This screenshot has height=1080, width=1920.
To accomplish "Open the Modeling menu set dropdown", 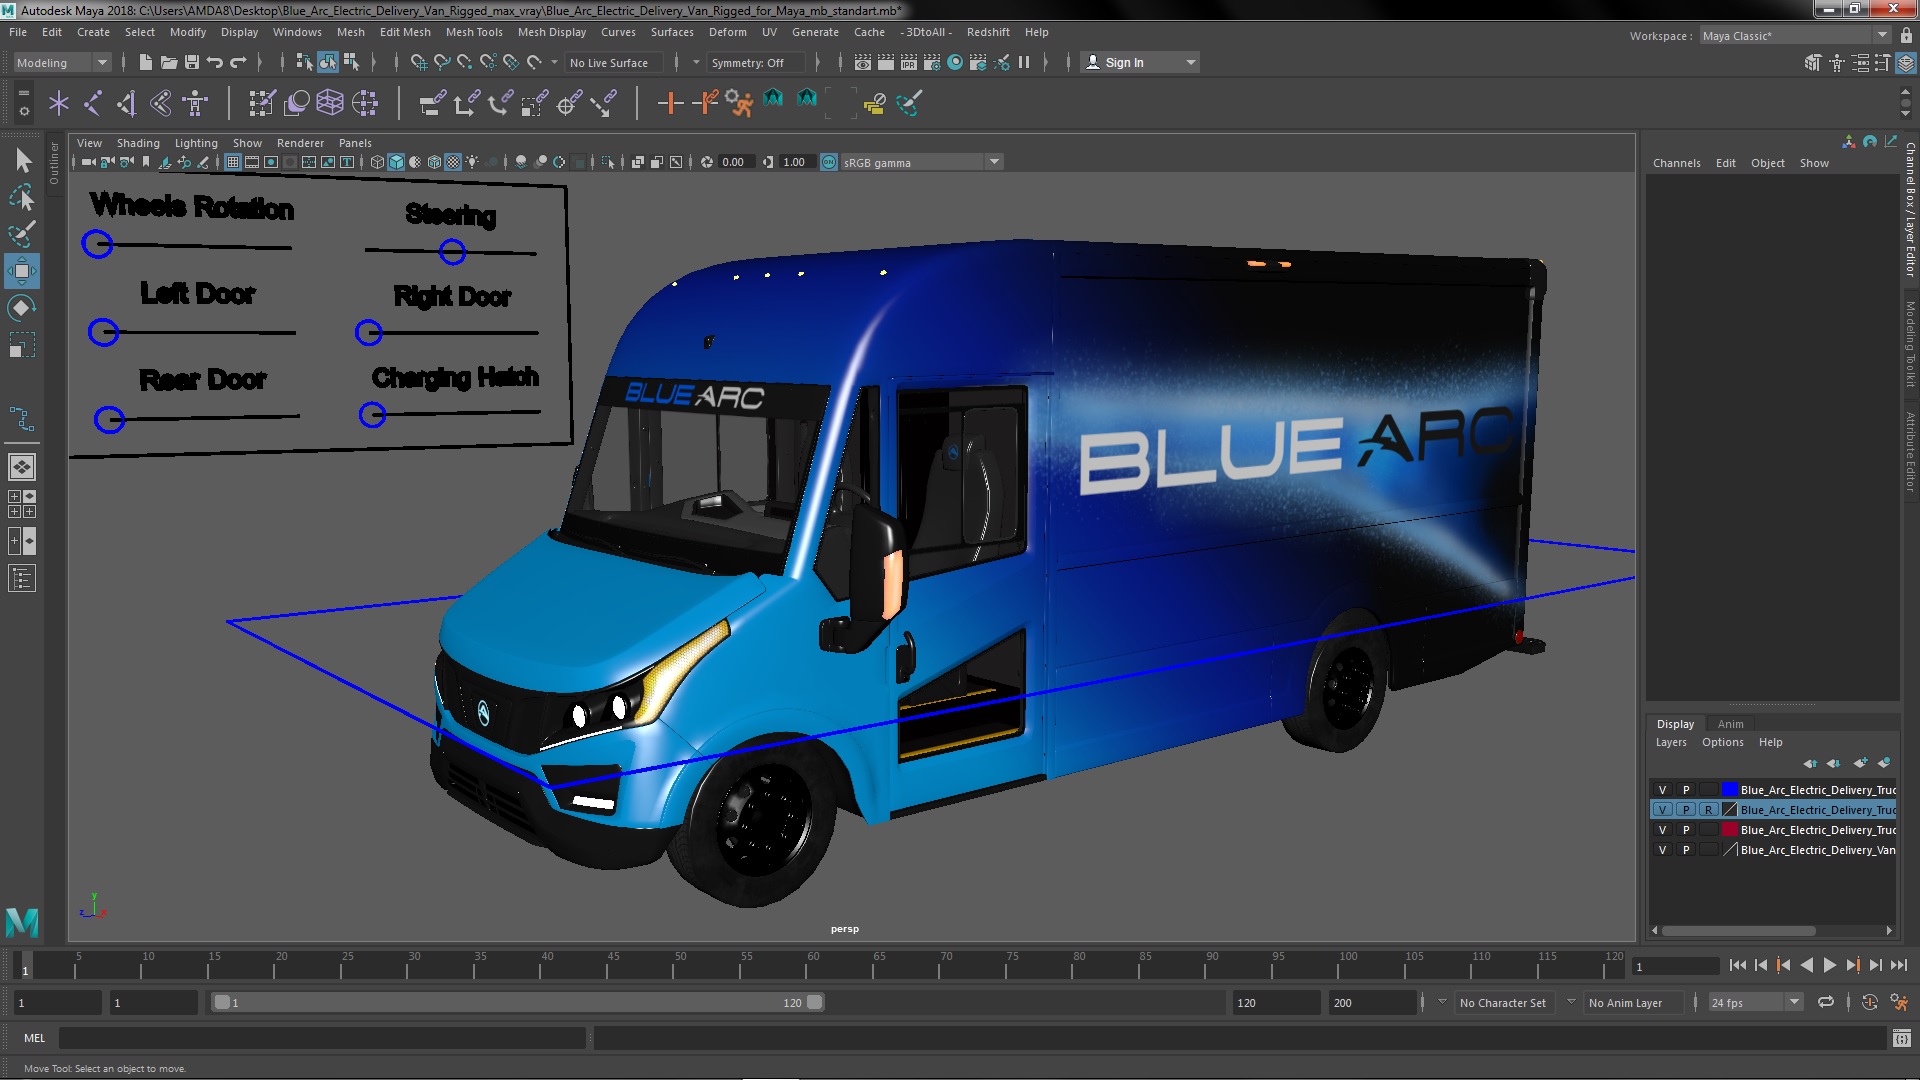I will [x=62, y=62].
